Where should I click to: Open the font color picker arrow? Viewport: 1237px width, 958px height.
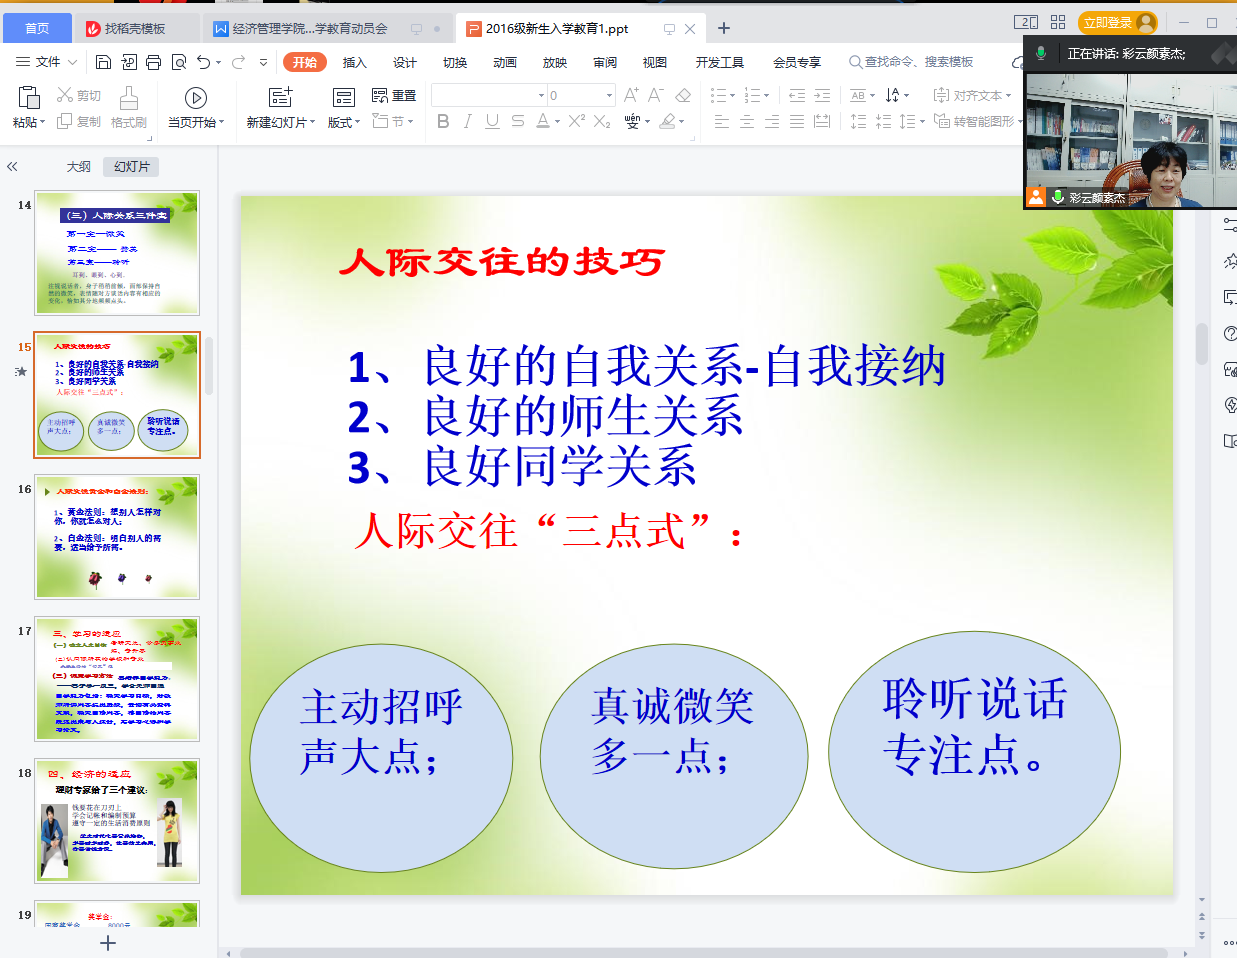coord(556,121)
